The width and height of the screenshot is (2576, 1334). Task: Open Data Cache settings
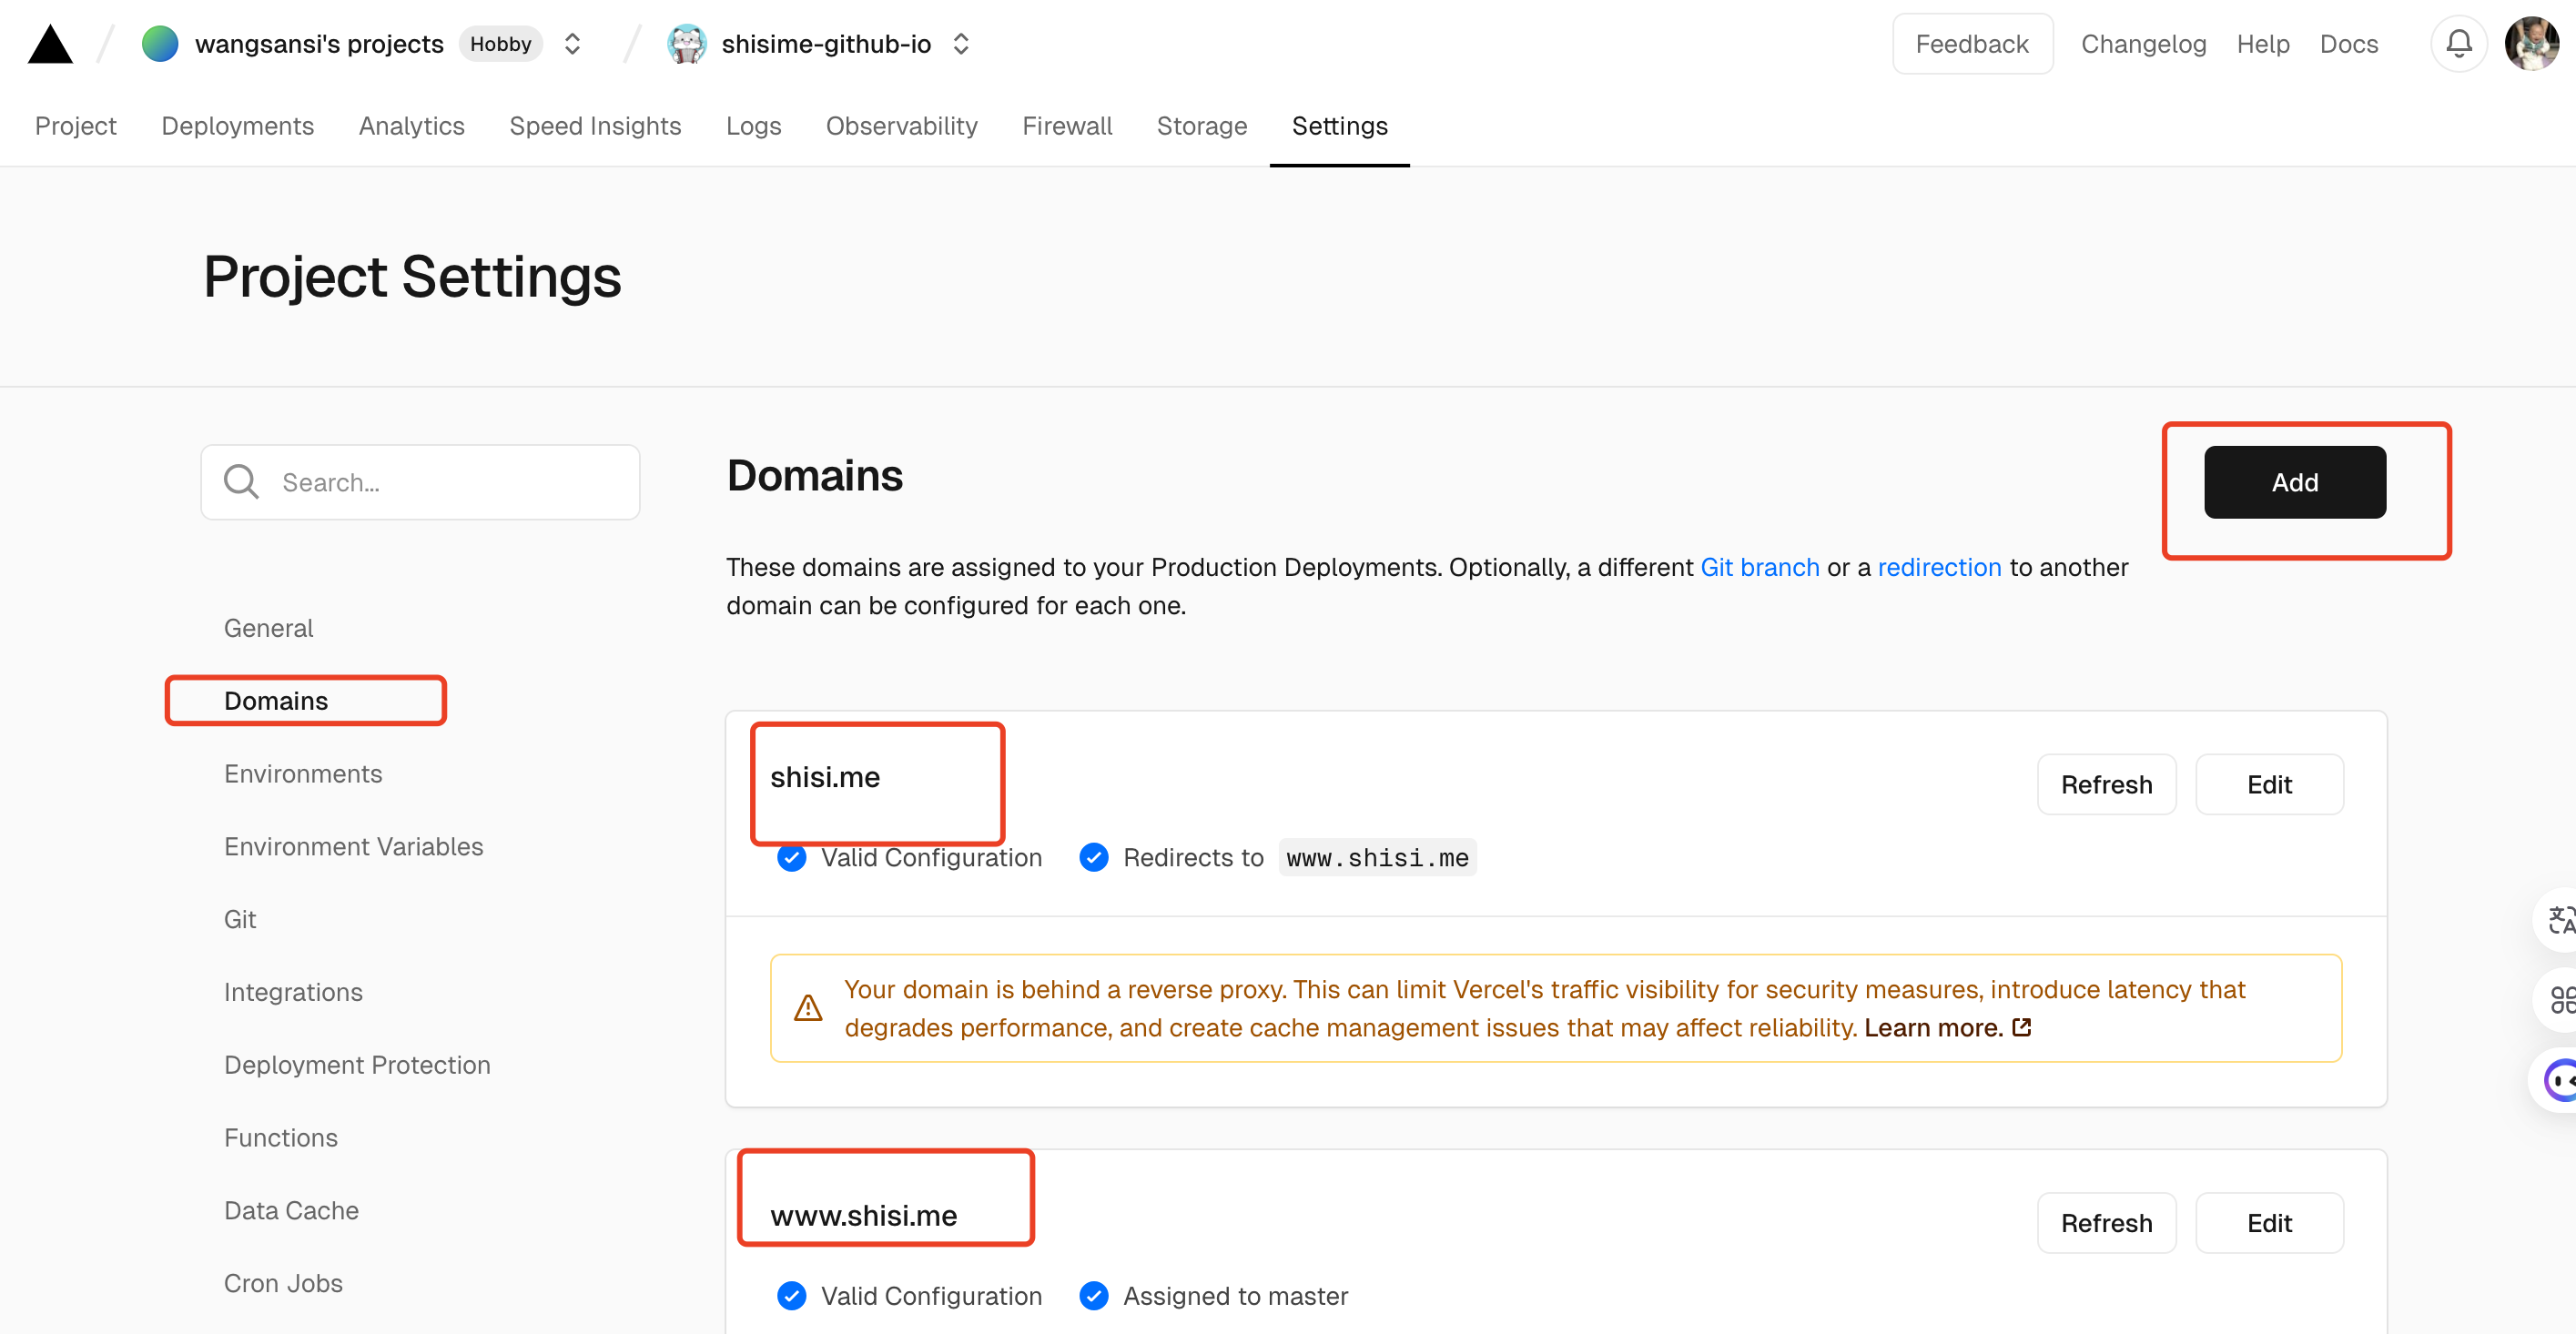291,1210
